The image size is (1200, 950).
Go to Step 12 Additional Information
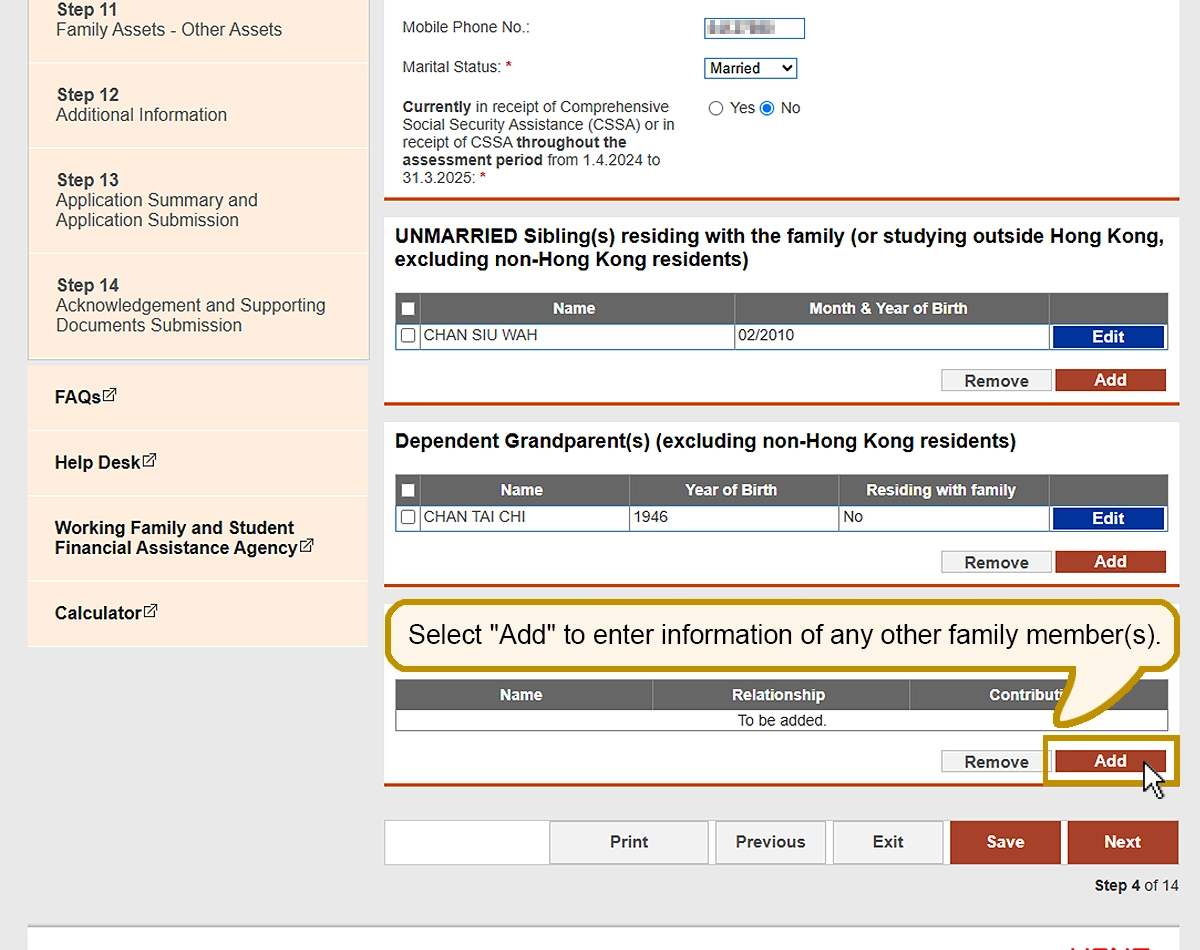point(141,105)
